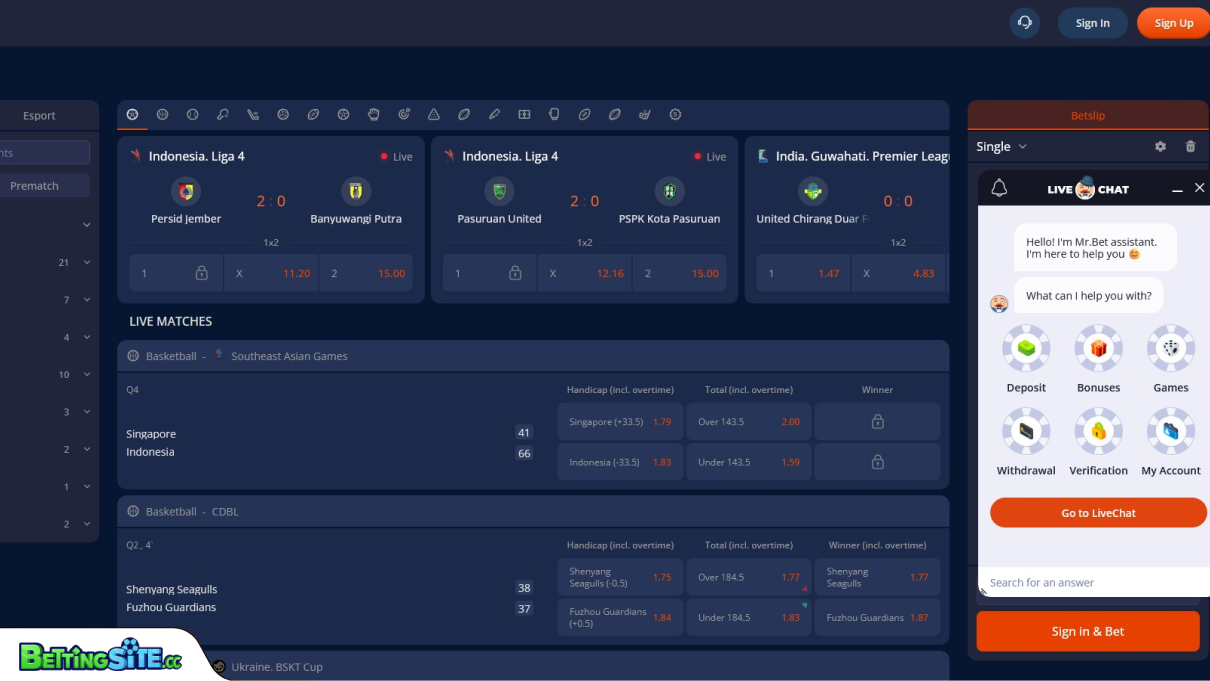Open betslip settings gear icon
This screenshot has height=681, width=1210.
click(x=1160, y=146)
